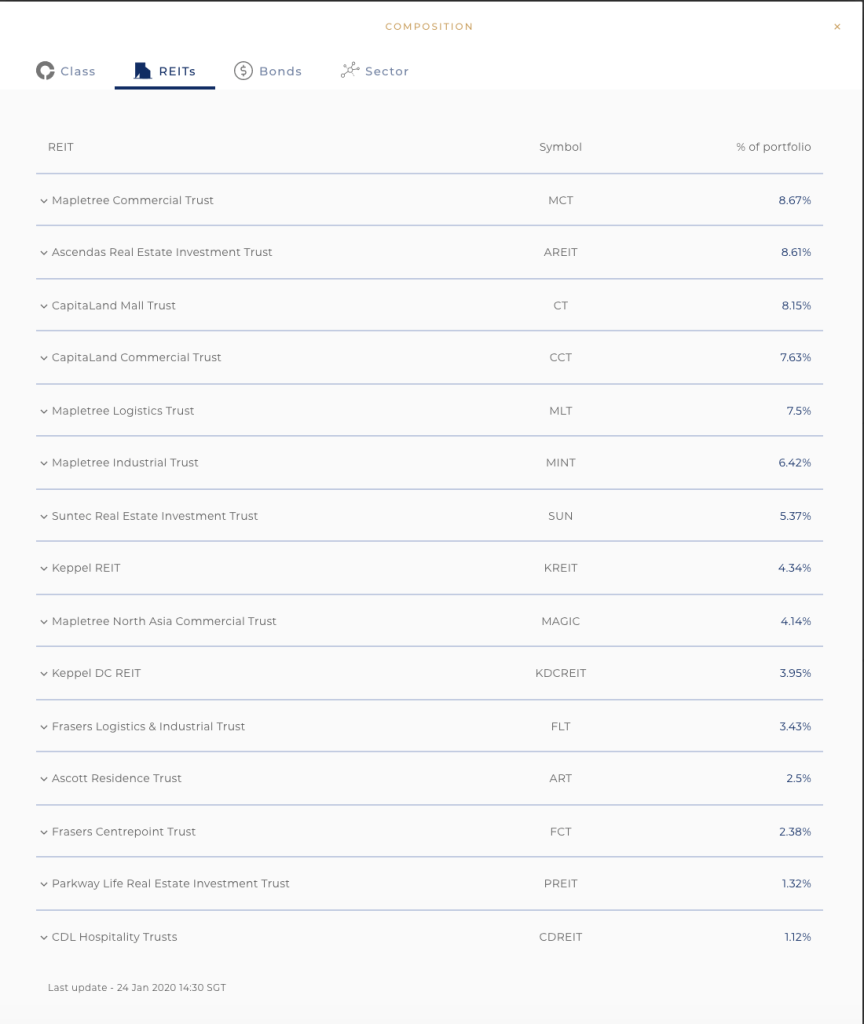Click the REITs building icon
This screenshot has width=864, height=1024.
pyautogui.click(x=143, y=71)
